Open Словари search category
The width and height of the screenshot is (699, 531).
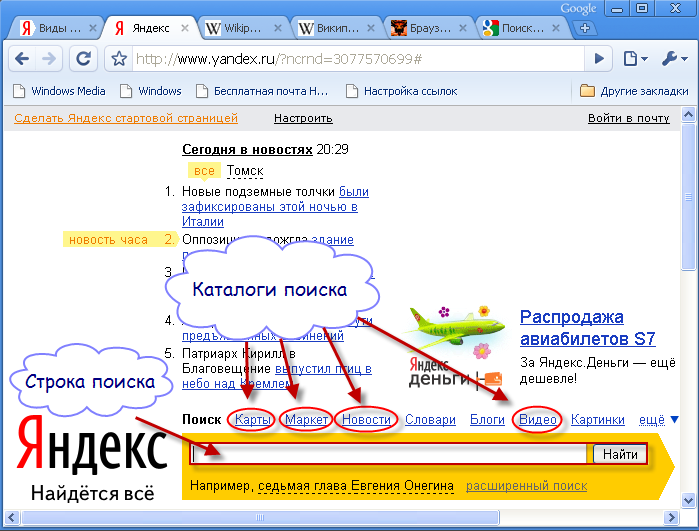[430, 420]
